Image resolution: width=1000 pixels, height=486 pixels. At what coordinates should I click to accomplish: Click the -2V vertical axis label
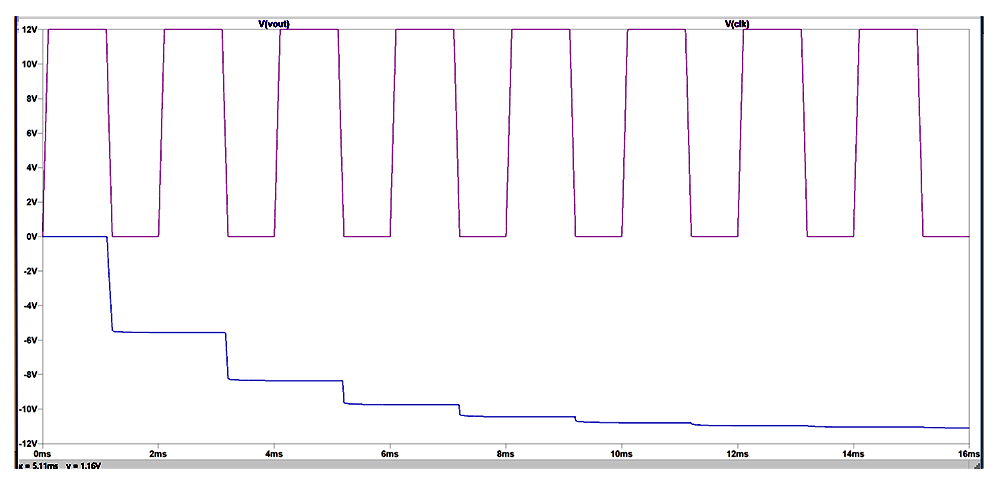[x=31, y=271]
